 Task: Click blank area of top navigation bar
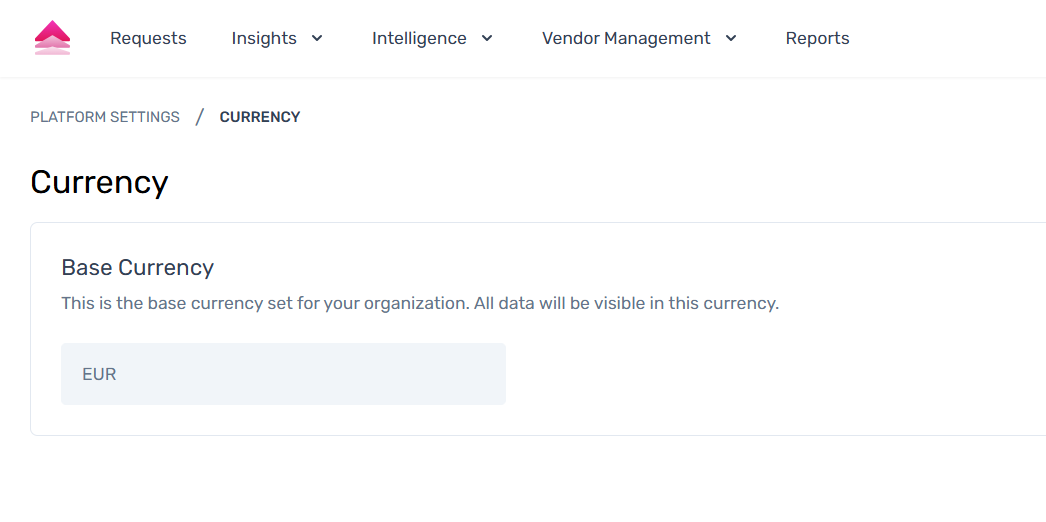click(950, 38)
